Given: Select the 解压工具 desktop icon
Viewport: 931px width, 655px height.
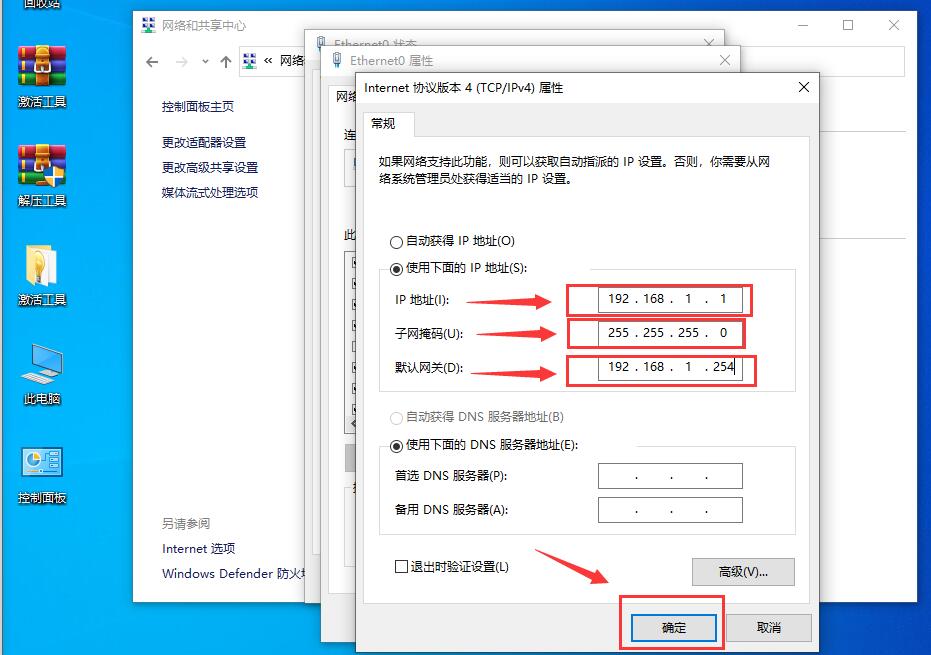Looking at the screenshot, I should pos(42,176).
